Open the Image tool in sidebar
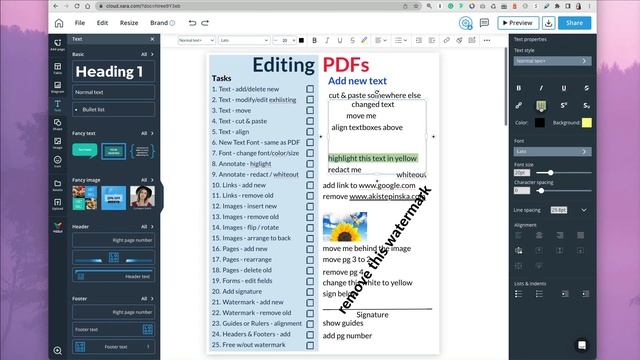 pyautogui.click(x=58, y=143)
